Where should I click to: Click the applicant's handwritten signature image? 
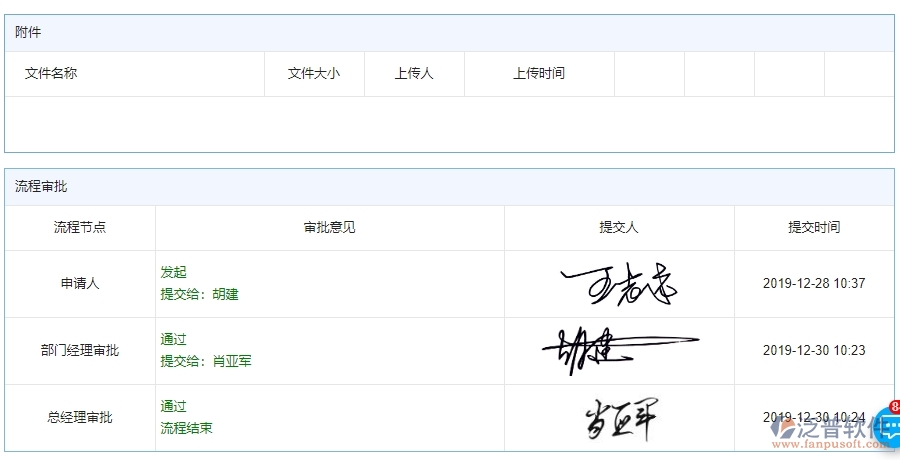click(x=619, y=285)
